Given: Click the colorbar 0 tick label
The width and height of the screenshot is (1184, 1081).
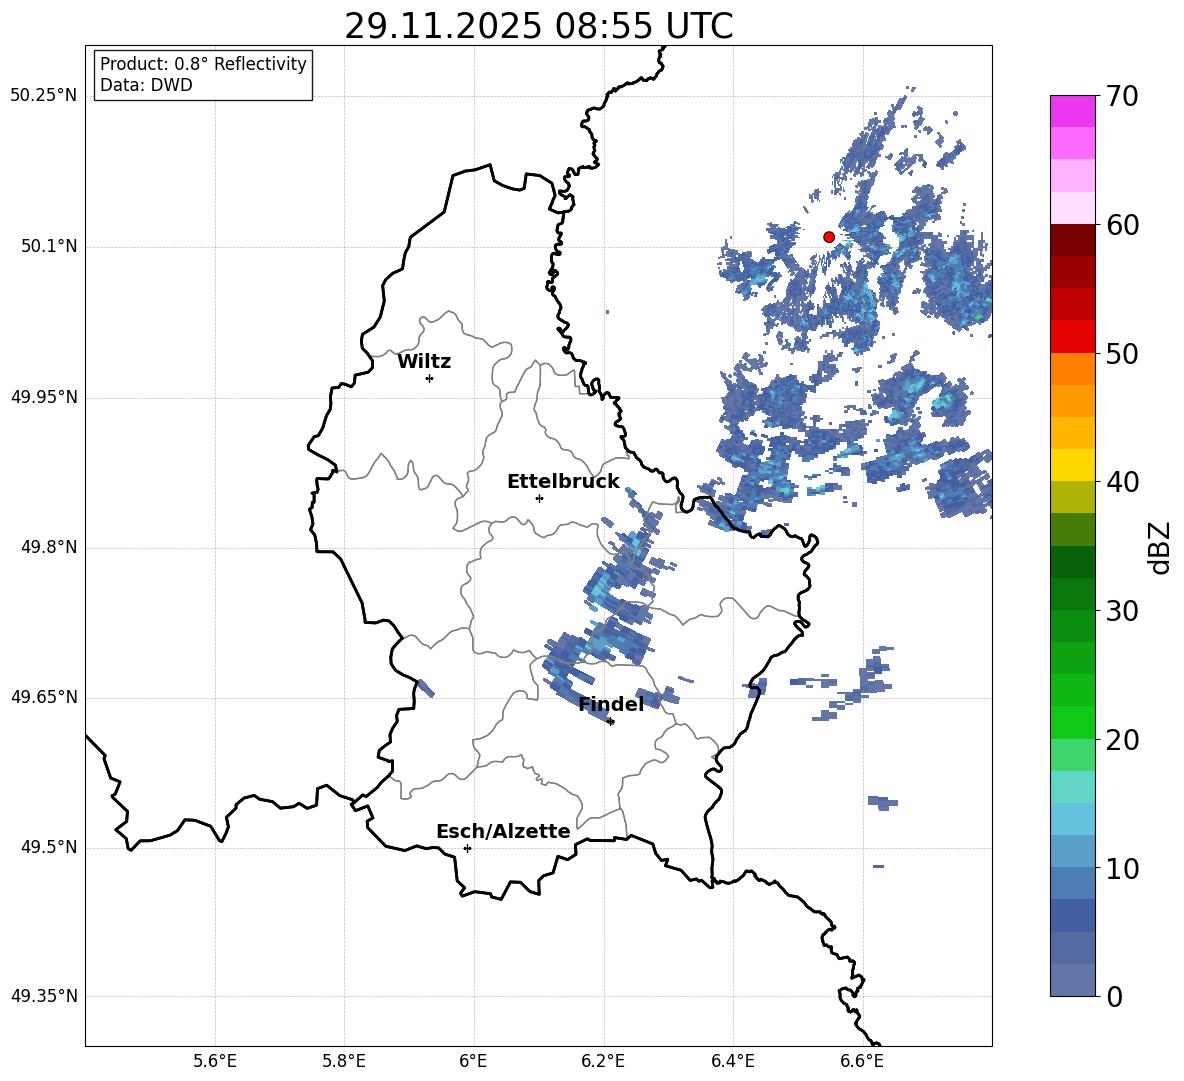Looking at the screenshot, I should (1114, 996).
